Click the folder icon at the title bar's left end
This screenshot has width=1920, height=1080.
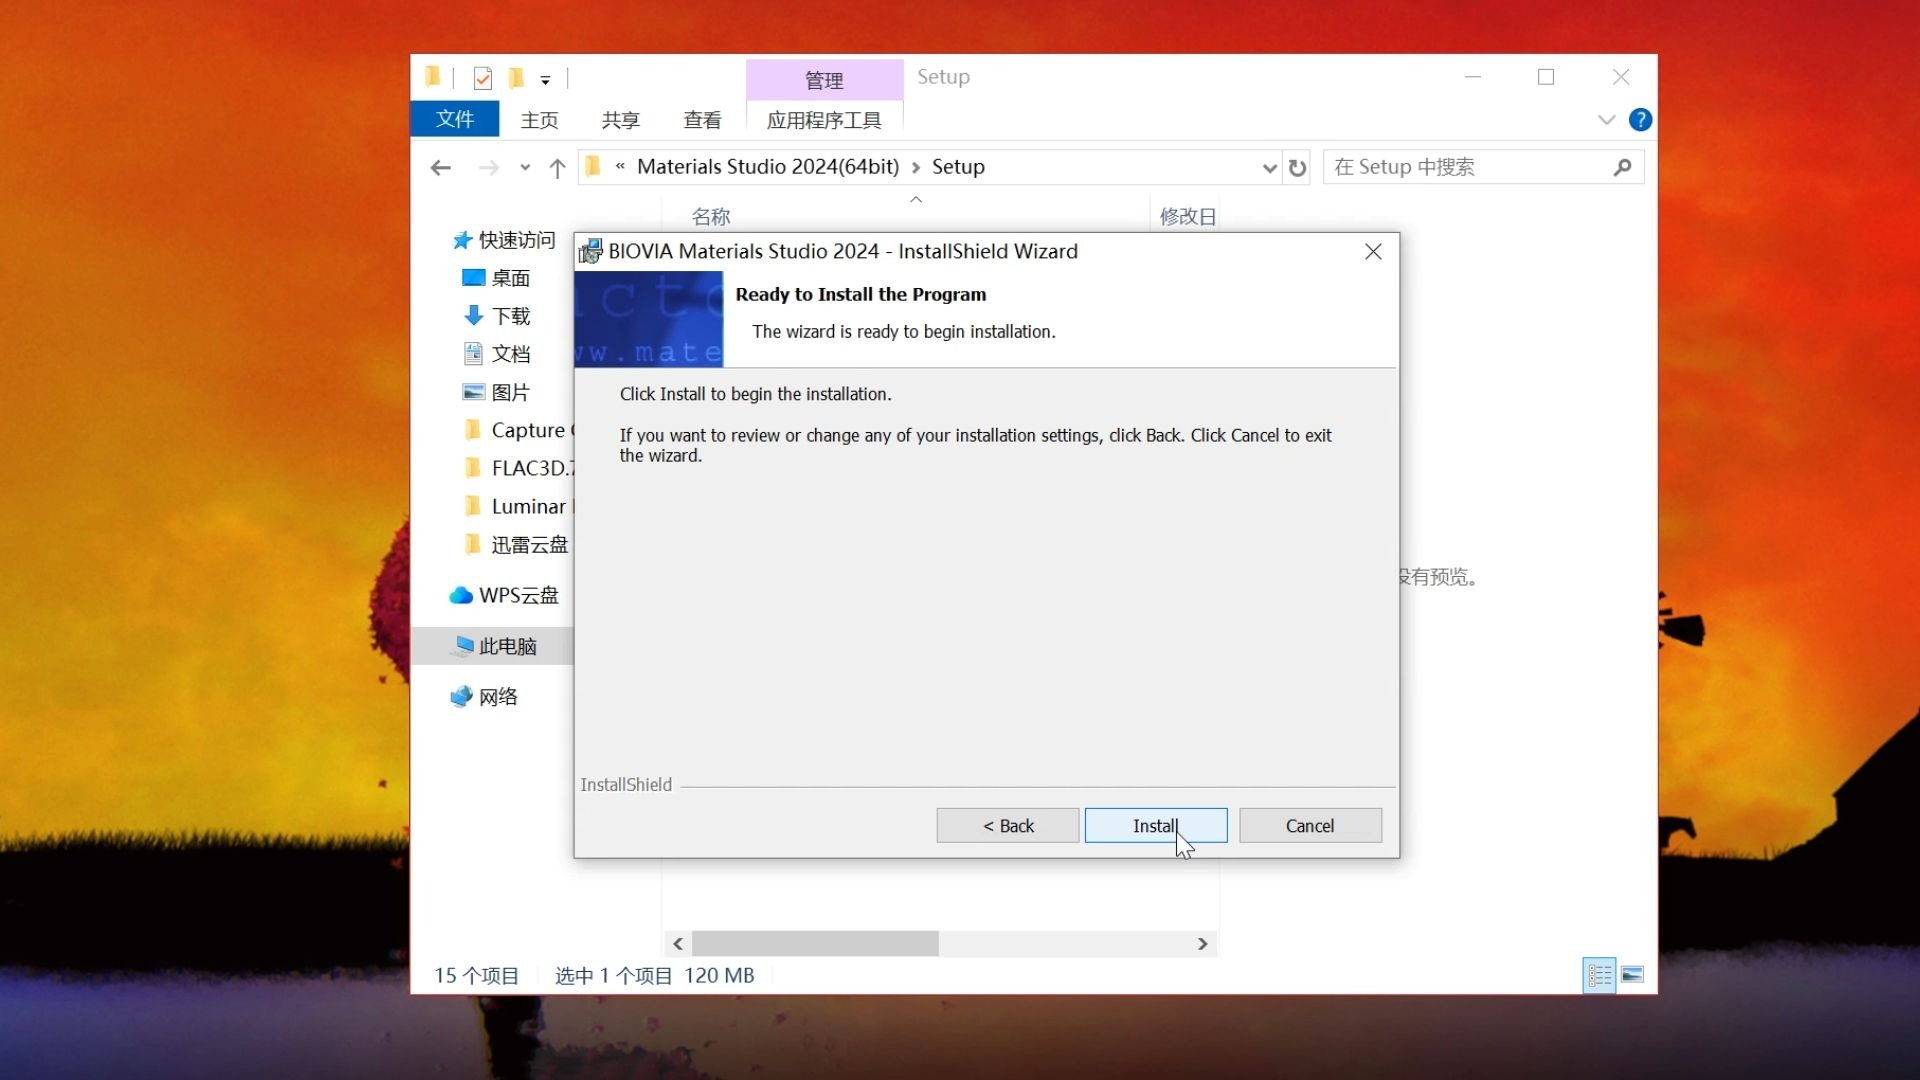coord(433,77)
